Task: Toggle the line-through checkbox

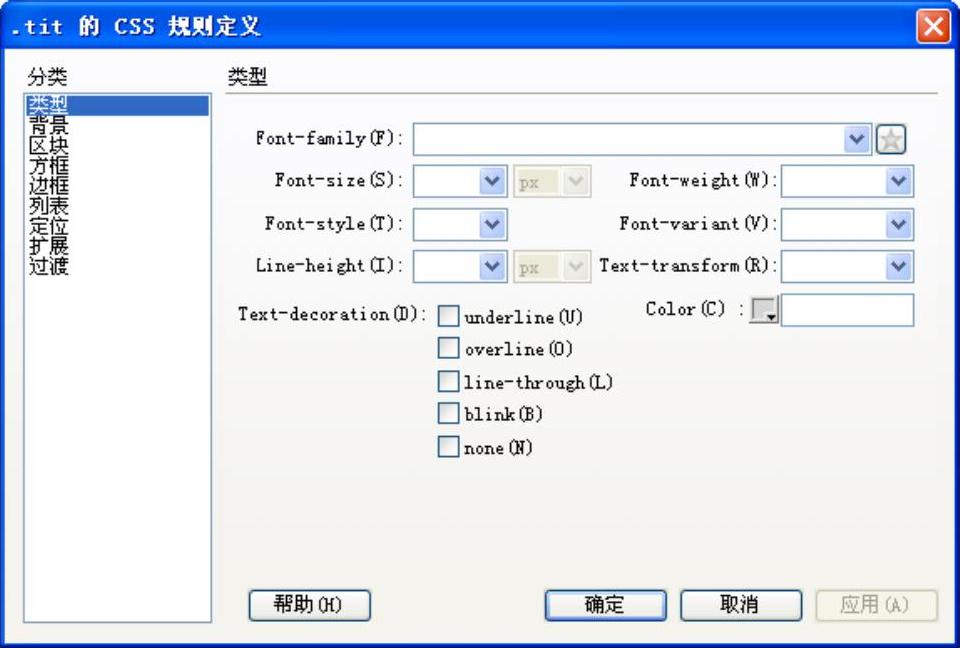Action: [448, 381]
